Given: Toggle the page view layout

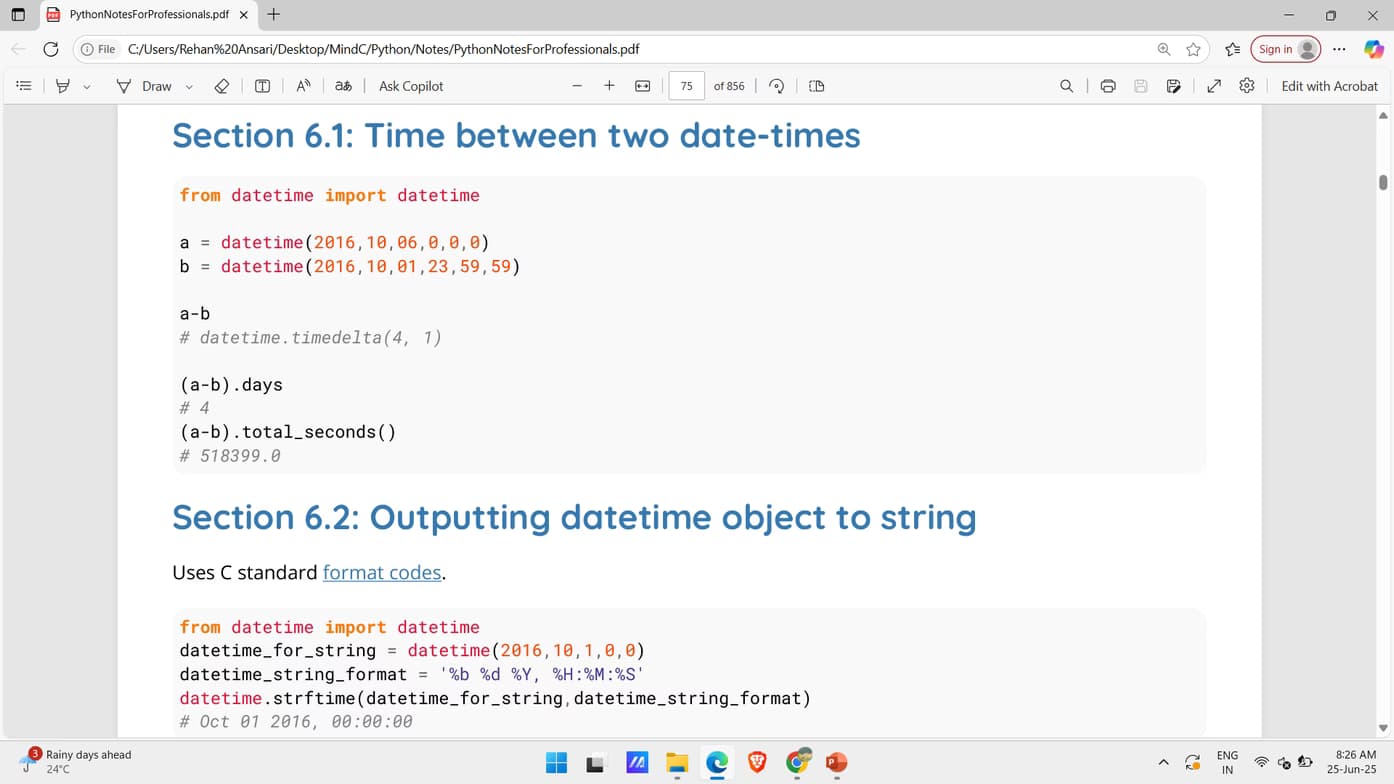Looking at the screenshot, I should tap(816, 86).
